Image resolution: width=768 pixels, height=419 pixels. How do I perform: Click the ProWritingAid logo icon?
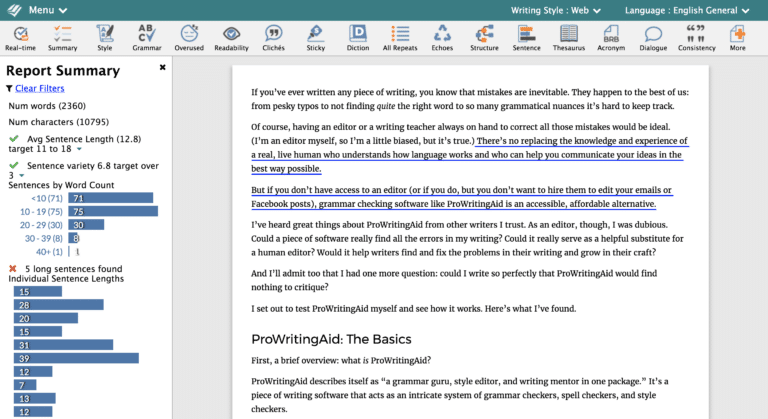click(15, 10)
